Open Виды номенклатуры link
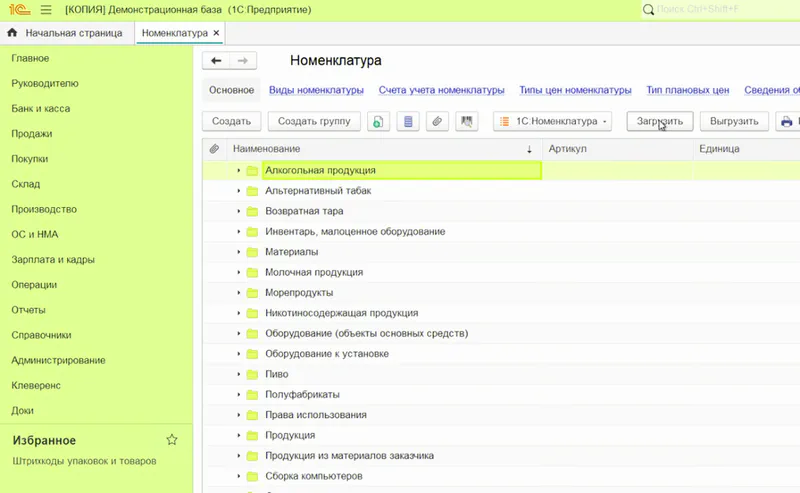The width and height of the screenshot is (800, 493). [316, 90]
